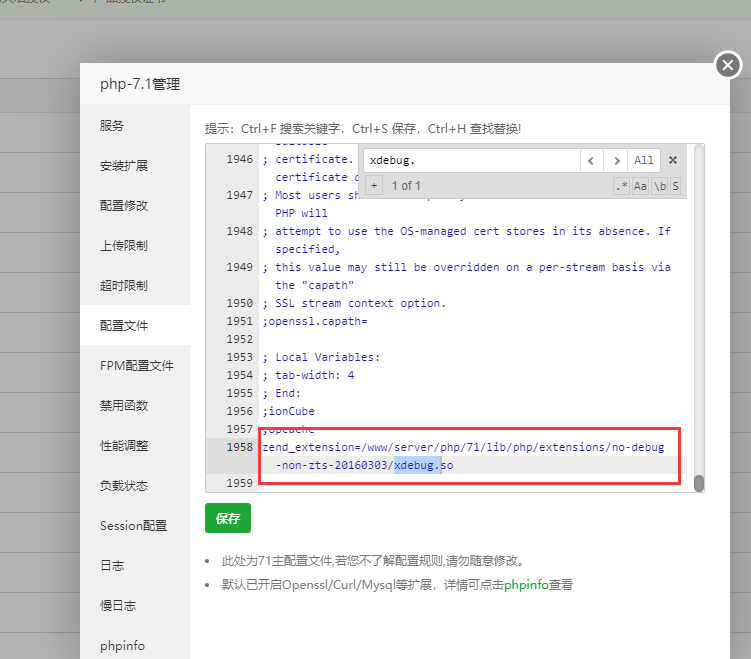Open the FPM配置文件 tab

click(135, 365)
